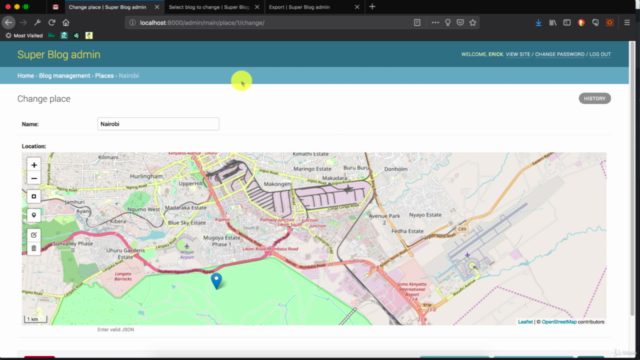Click the address bar URL
The image size is (640, 360).
[x=202, y=22]
